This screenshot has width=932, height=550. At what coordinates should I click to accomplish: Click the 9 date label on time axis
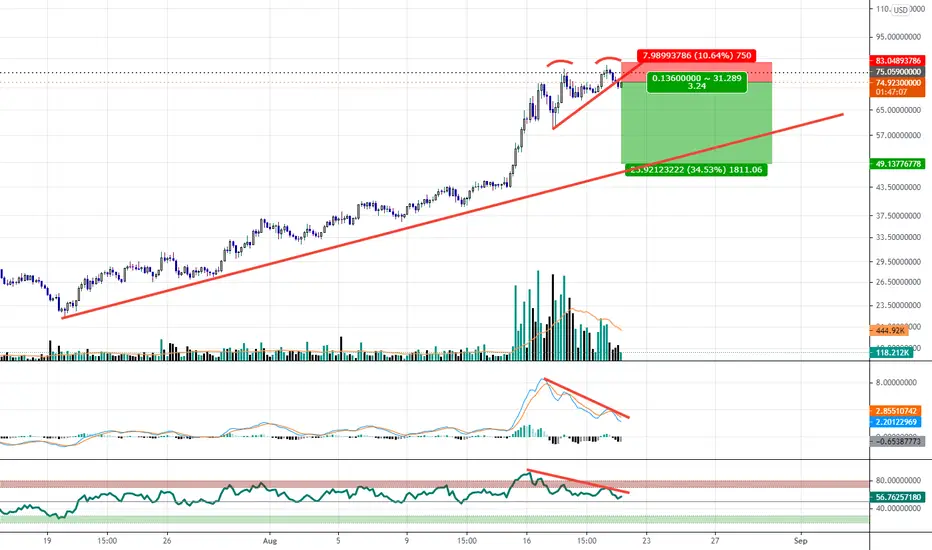[x=407, y=541]
